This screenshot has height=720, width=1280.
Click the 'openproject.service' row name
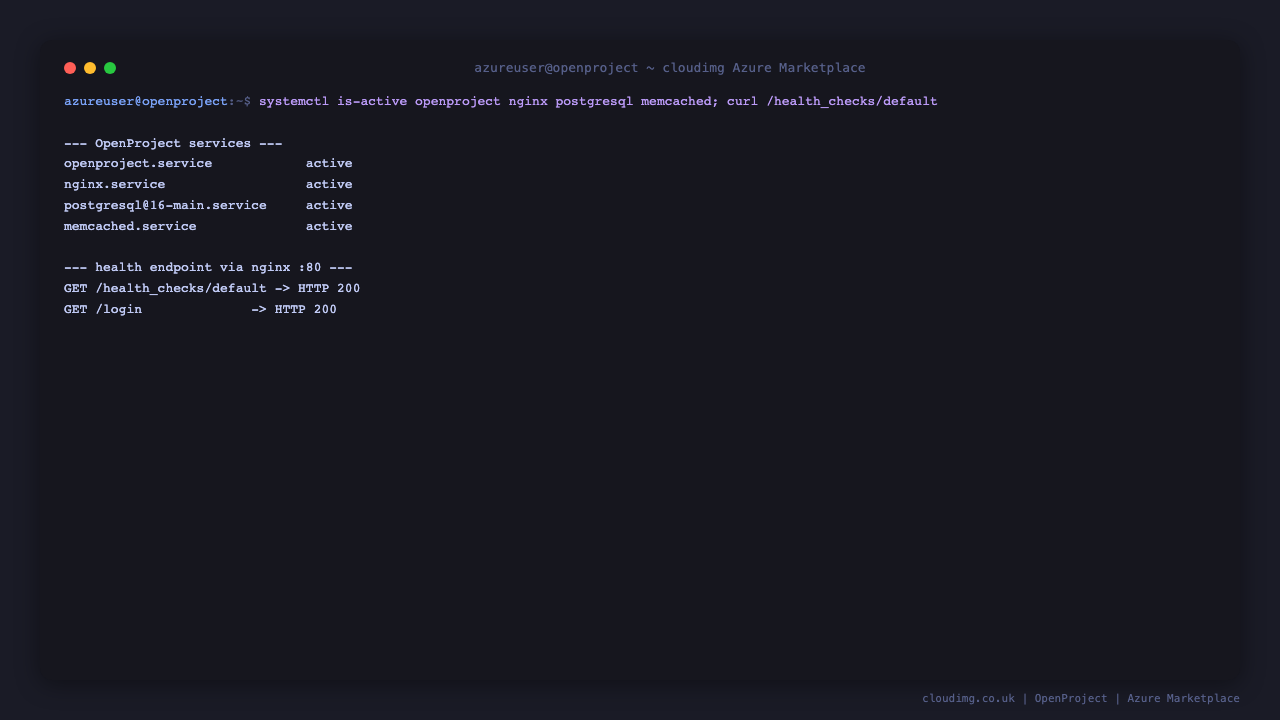tap(138, 163)
